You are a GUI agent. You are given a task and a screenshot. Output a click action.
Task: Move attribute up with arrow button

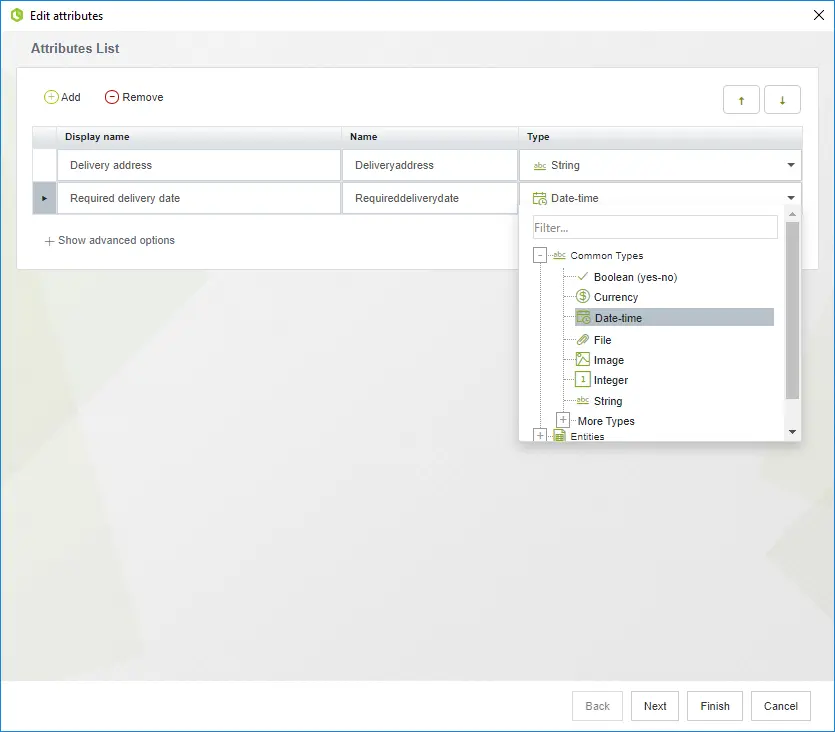741,100
